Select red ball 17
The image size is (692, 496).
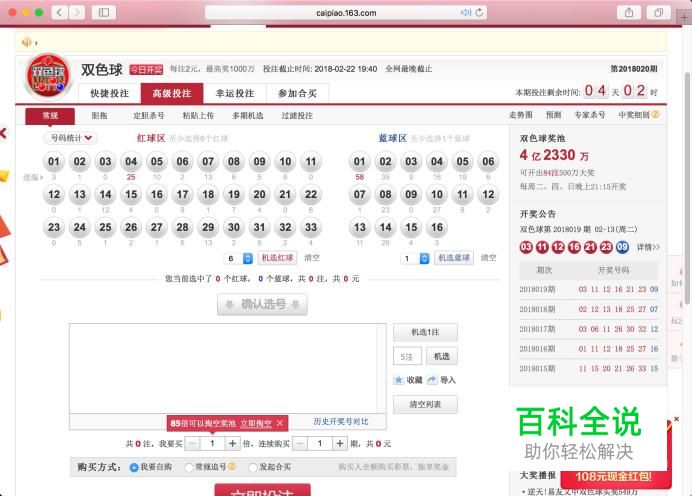pos(182,194)
